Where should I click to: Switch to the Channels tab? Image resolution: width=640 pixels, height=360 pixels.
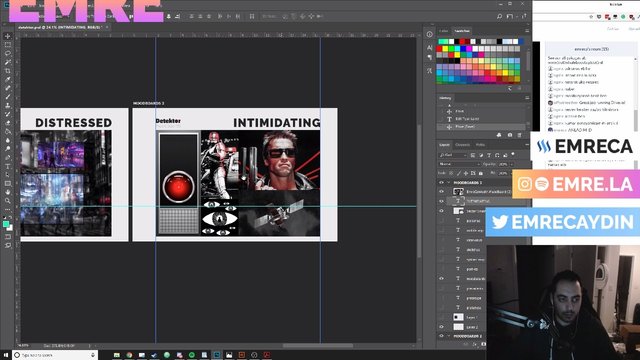tap(462, 145)
